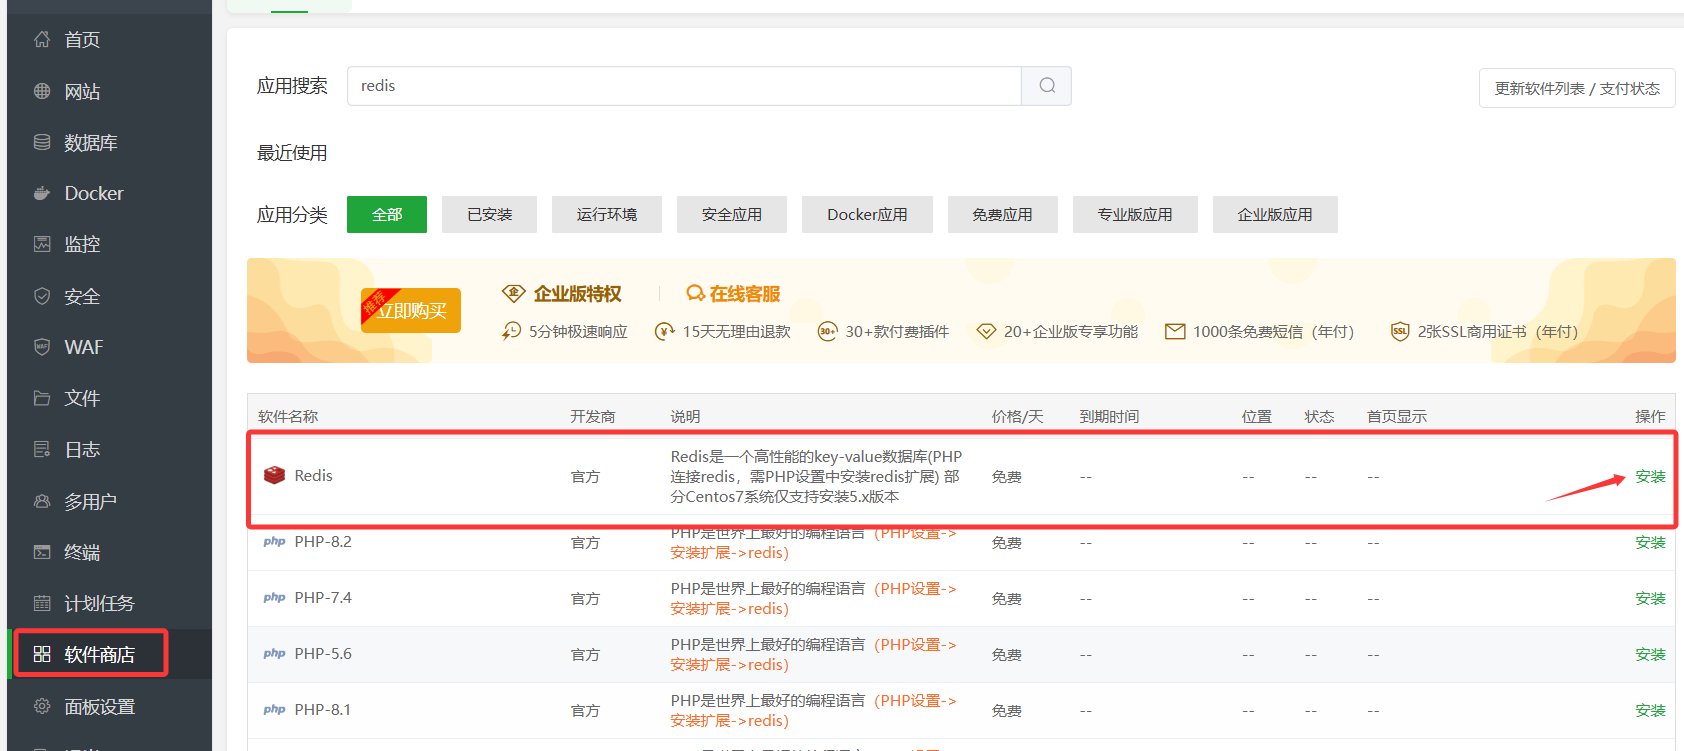This screenshot has height=751, width=1684.
Task: Switch to the 已安装 category tab
Action: tap(489, 214)
